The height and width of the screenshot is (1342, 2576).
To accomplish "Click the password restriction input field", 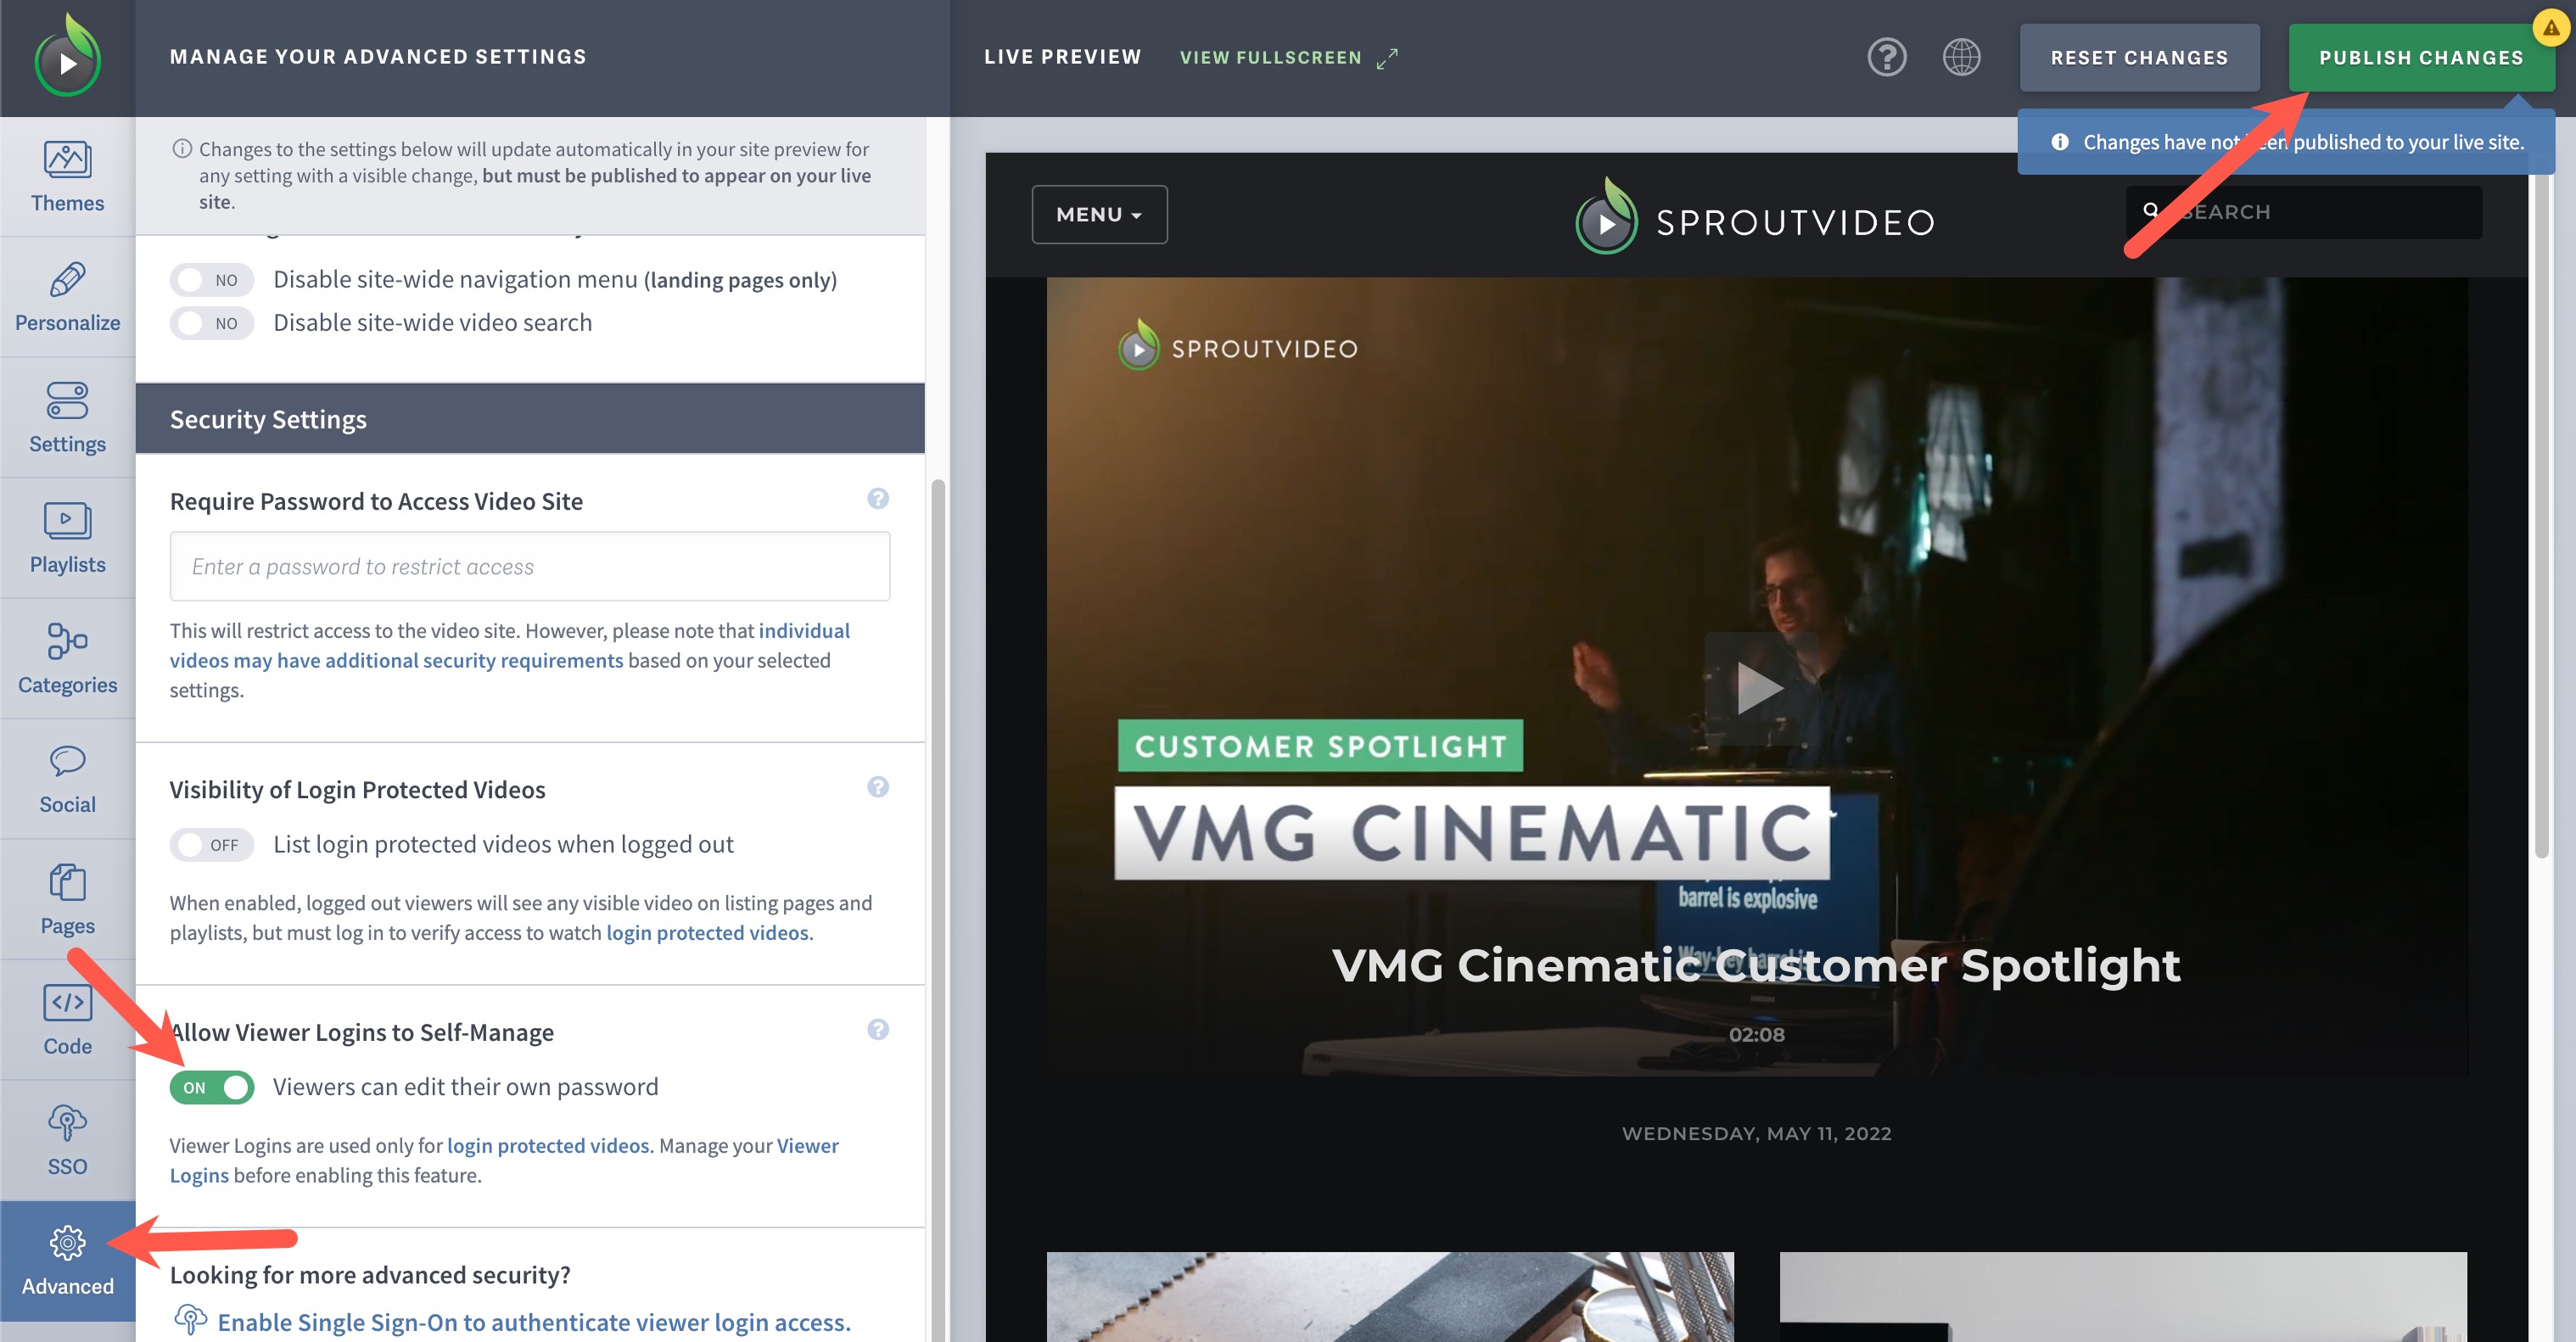I will (529, 566).
